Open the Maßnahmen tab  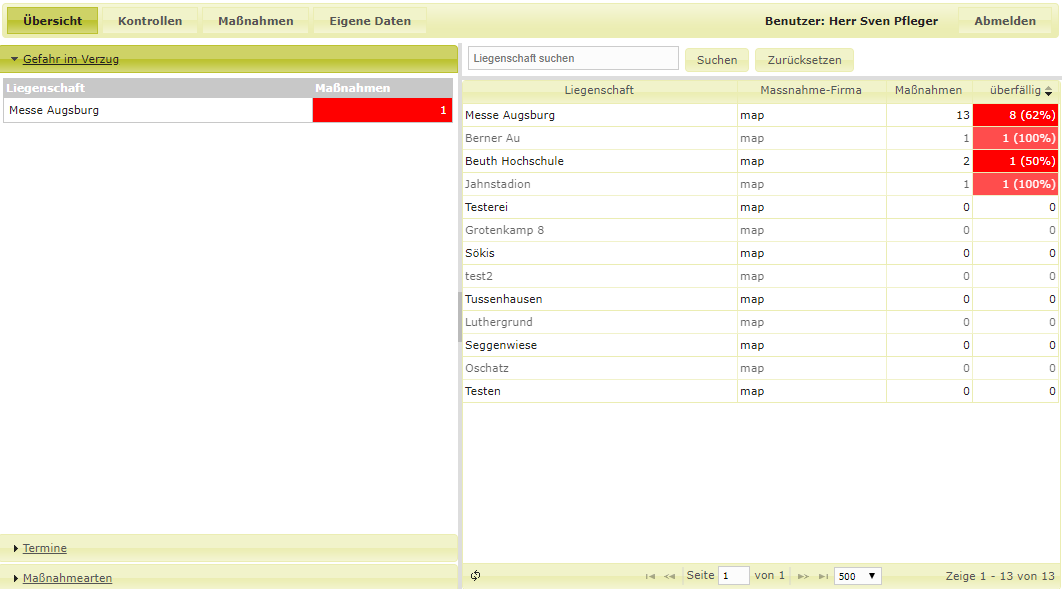click(x=256, y=21)
